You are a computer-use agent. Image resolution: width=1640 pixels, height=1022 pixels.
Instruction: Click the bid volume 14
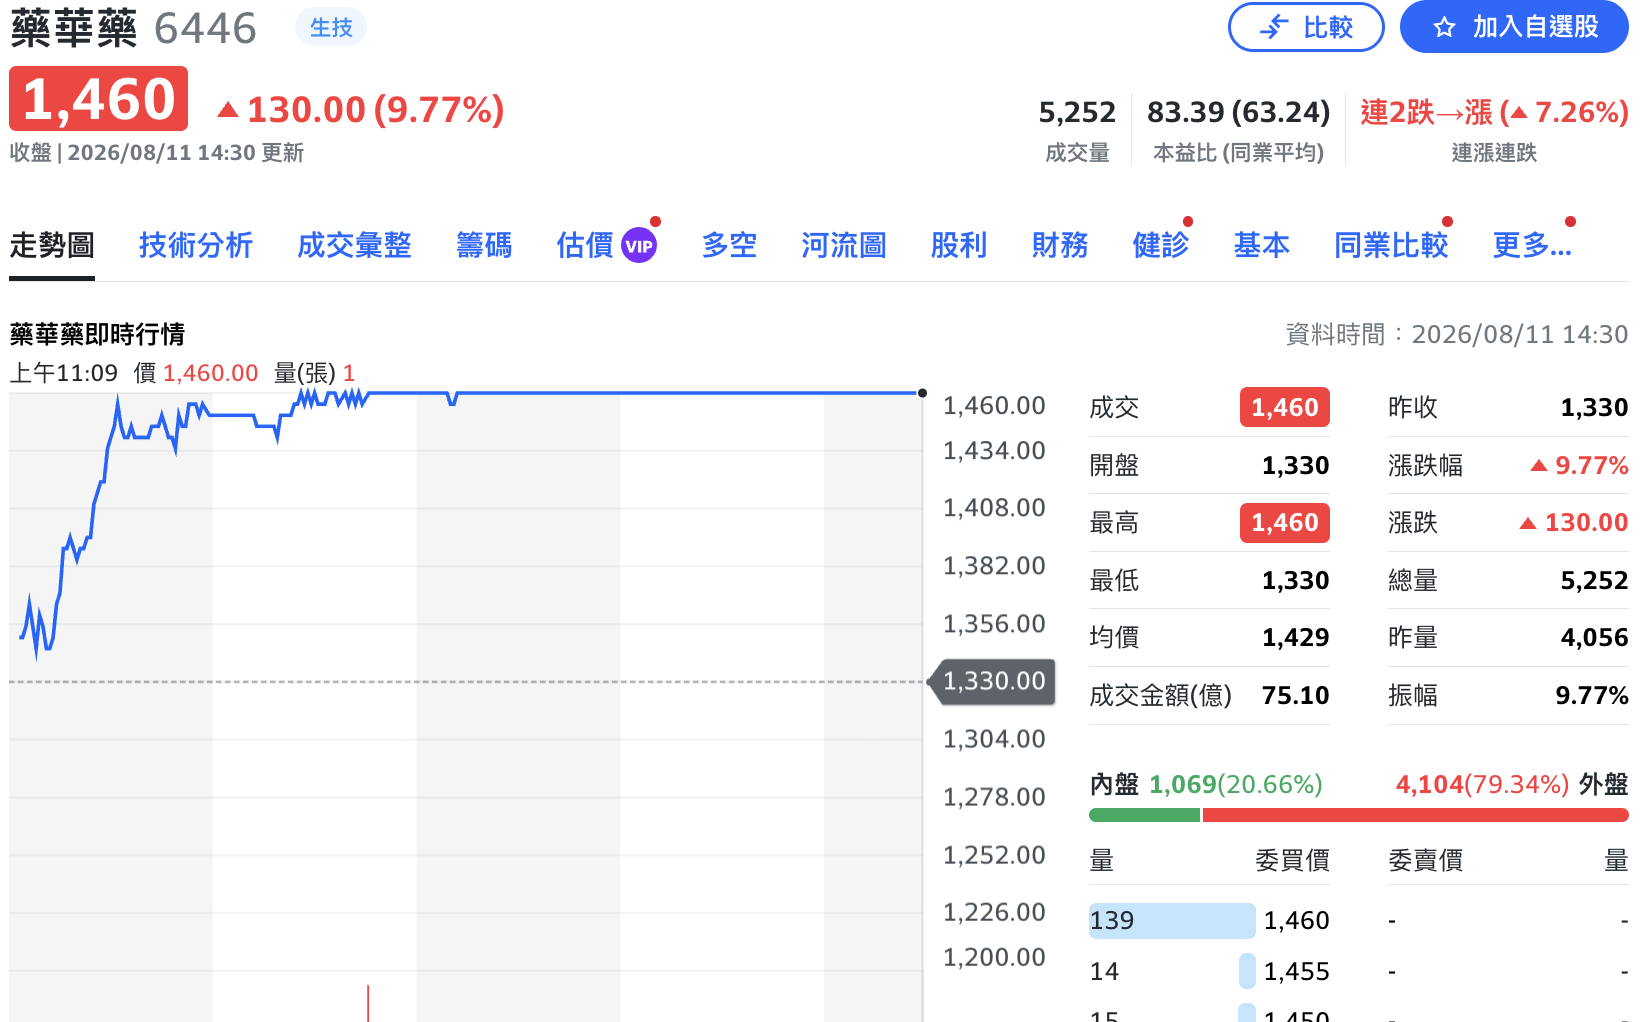point(1104,971)
